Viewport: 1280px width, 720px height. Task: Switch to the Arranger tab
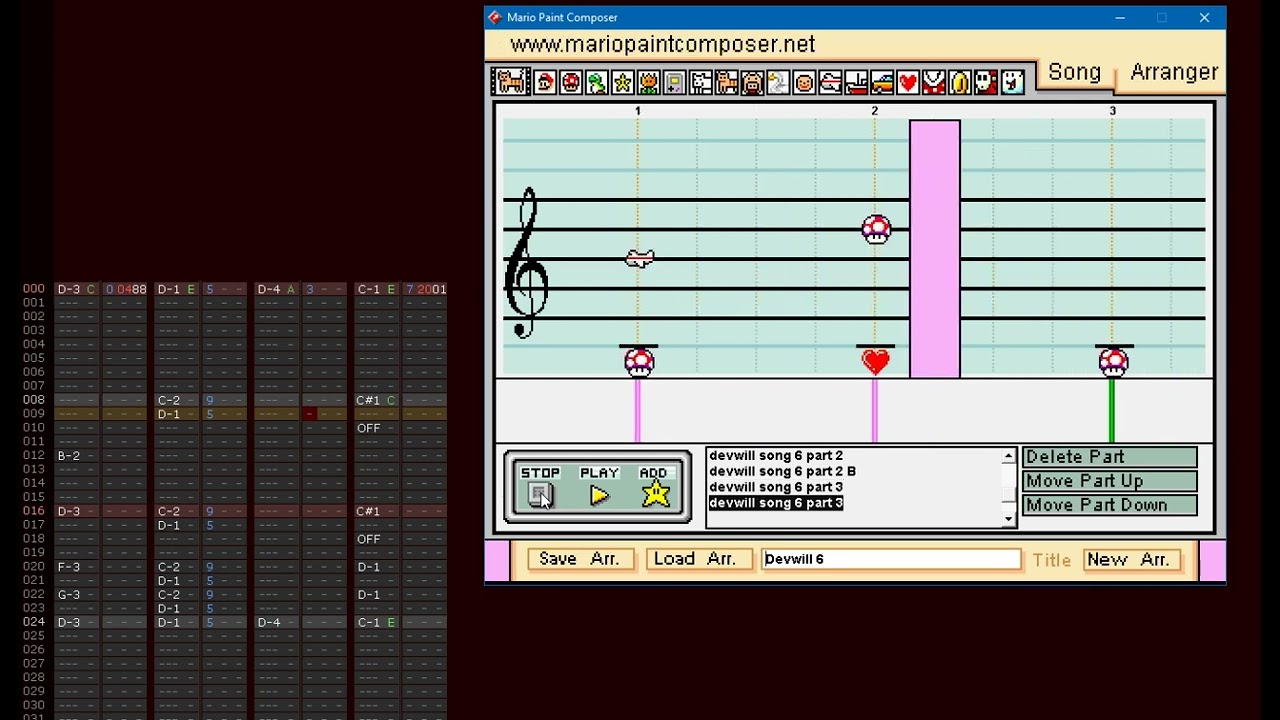click(1174, 72)
